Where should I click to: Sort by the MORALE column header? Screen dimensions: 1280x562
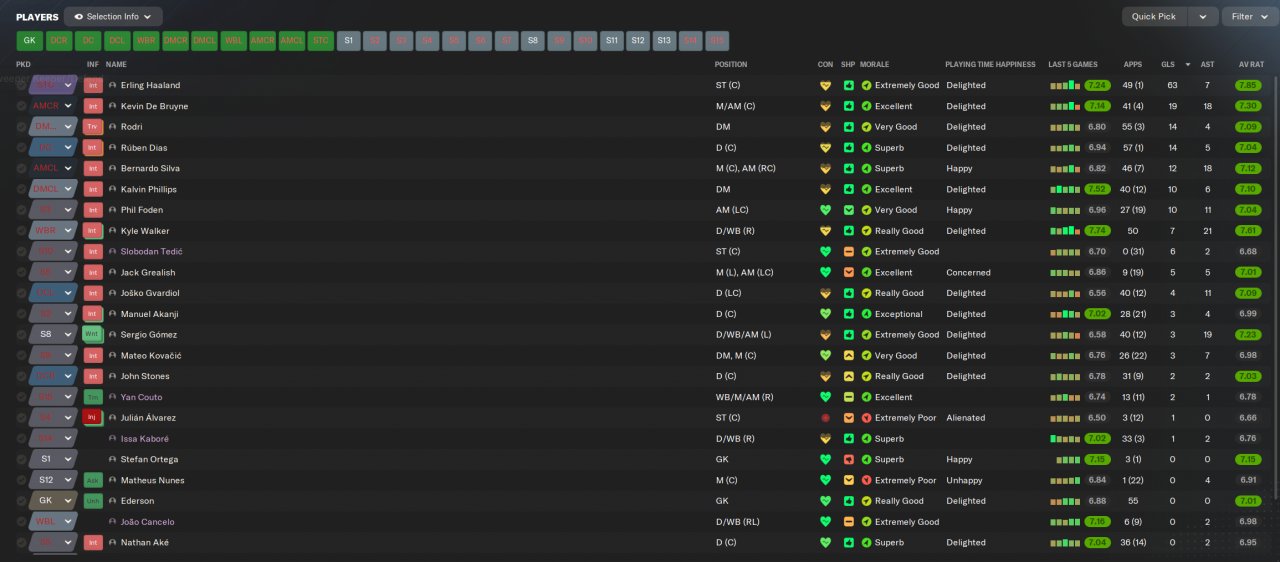(x=874, y=64)
